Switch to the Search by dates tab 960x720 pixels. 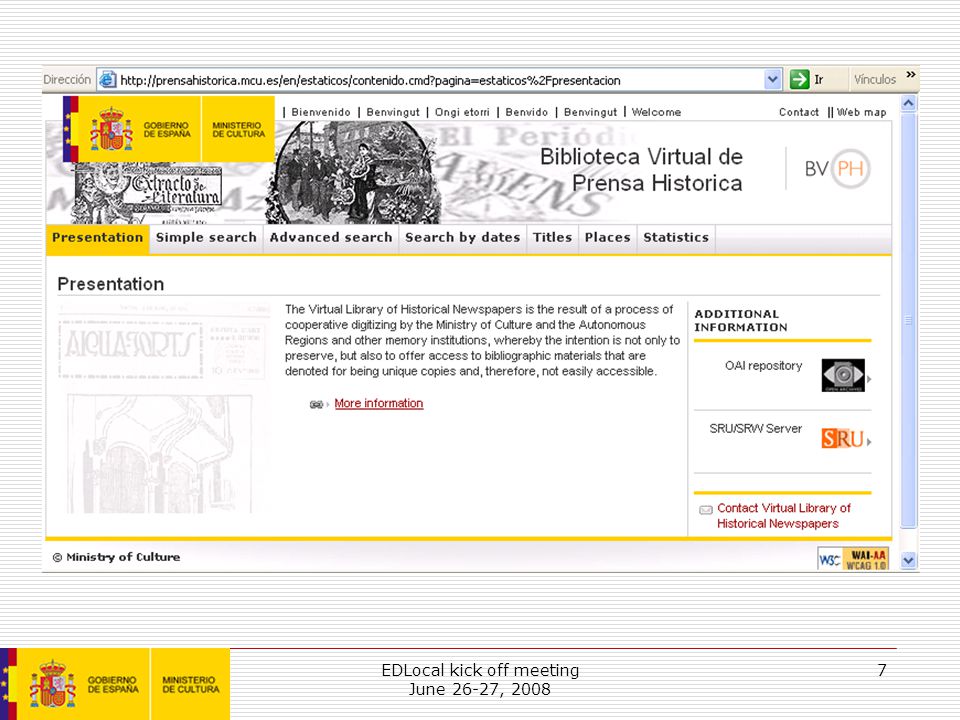coord(462,238)
